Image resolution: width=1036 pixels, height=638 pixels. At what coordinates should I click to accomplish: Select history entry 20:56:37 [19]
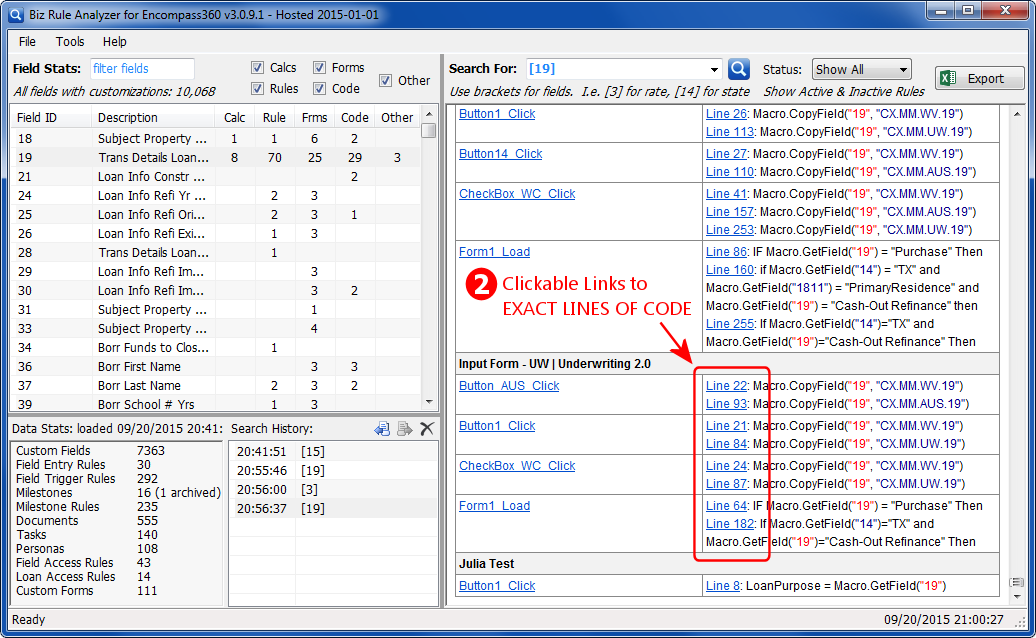pos(333,509)
